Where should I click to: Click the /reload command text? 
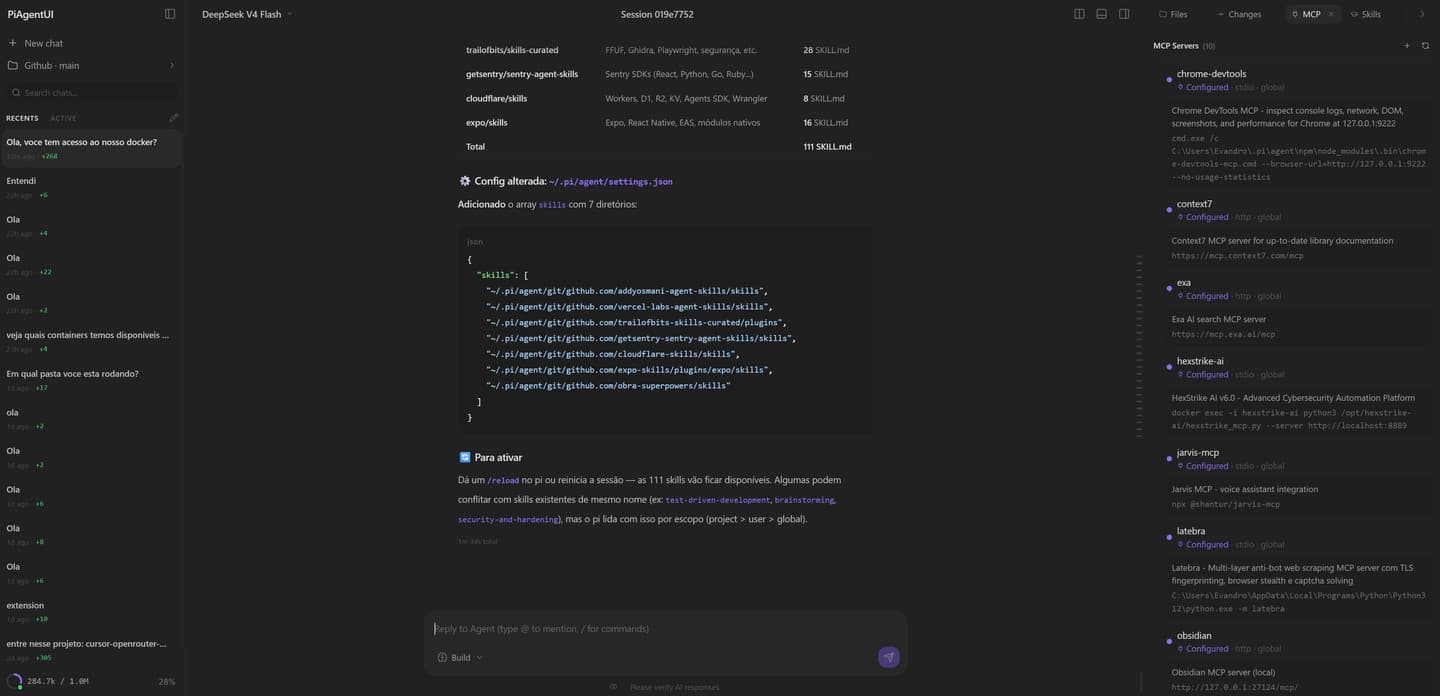pos(503,481)
